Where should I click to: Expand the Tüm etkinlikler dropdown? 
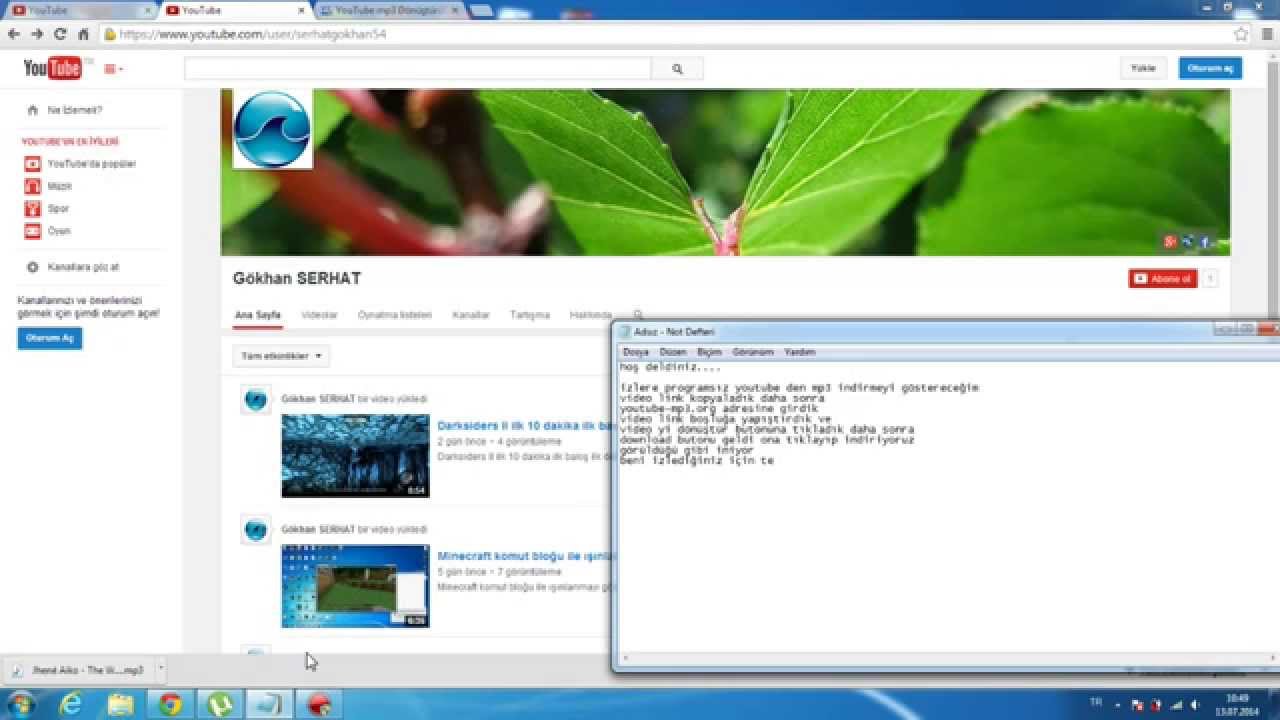pos(281,356)
